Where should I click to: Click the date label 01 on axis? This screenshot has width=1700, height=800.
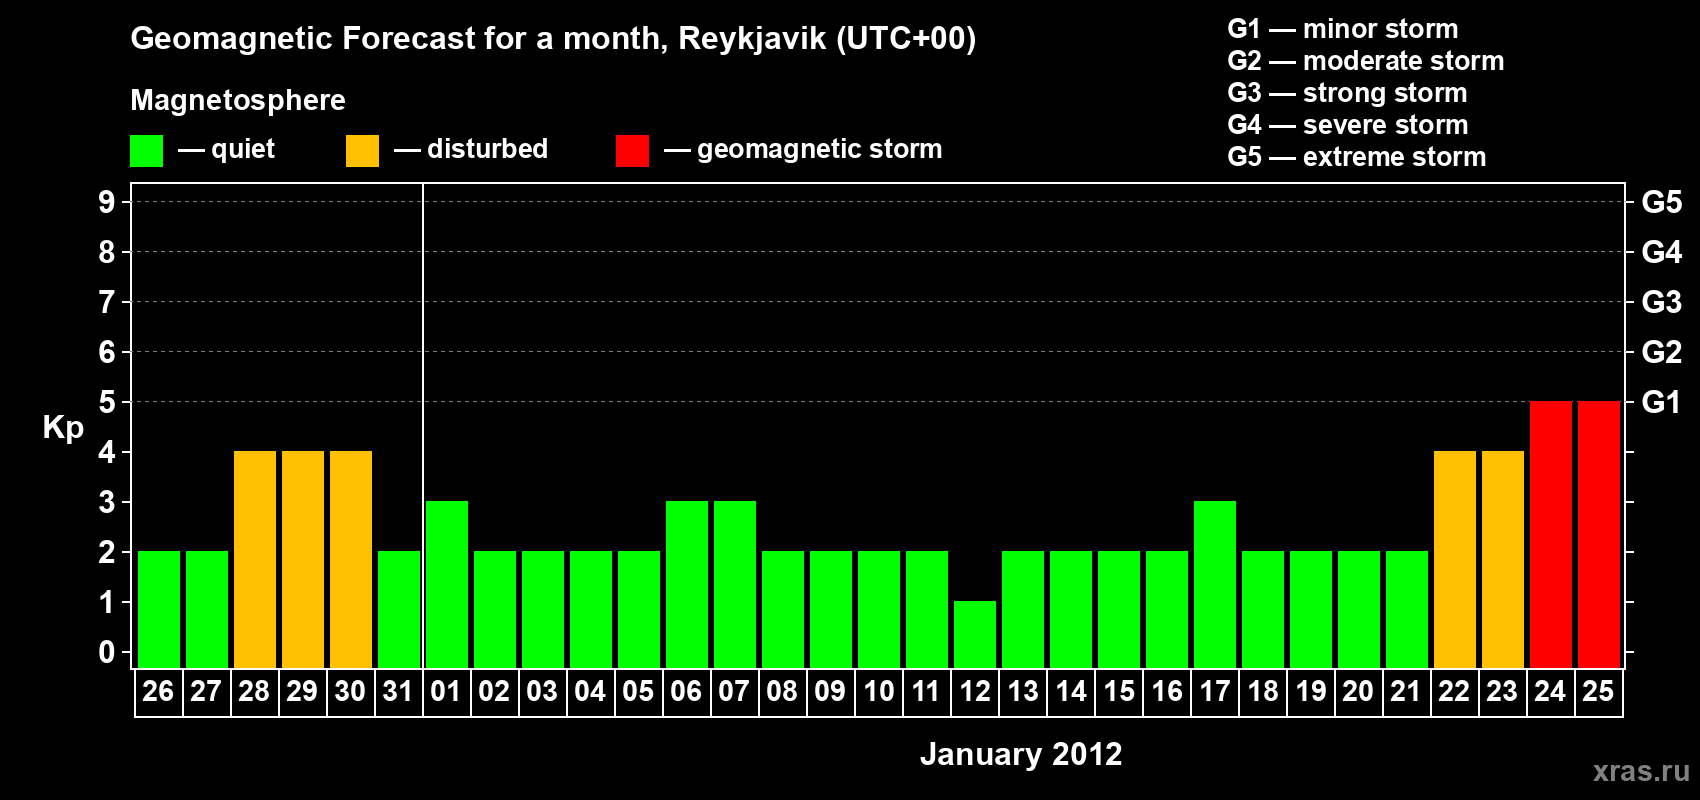pyautogui.click(x=446, y=691)
